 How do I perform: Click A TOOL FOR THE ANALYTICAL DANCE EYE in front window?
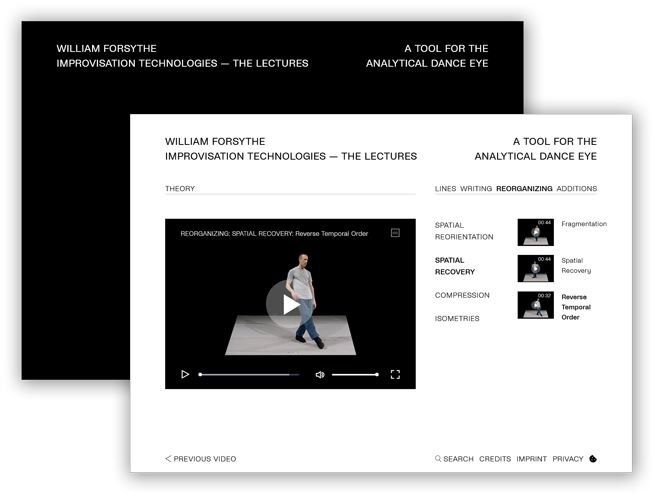point(536,149)
